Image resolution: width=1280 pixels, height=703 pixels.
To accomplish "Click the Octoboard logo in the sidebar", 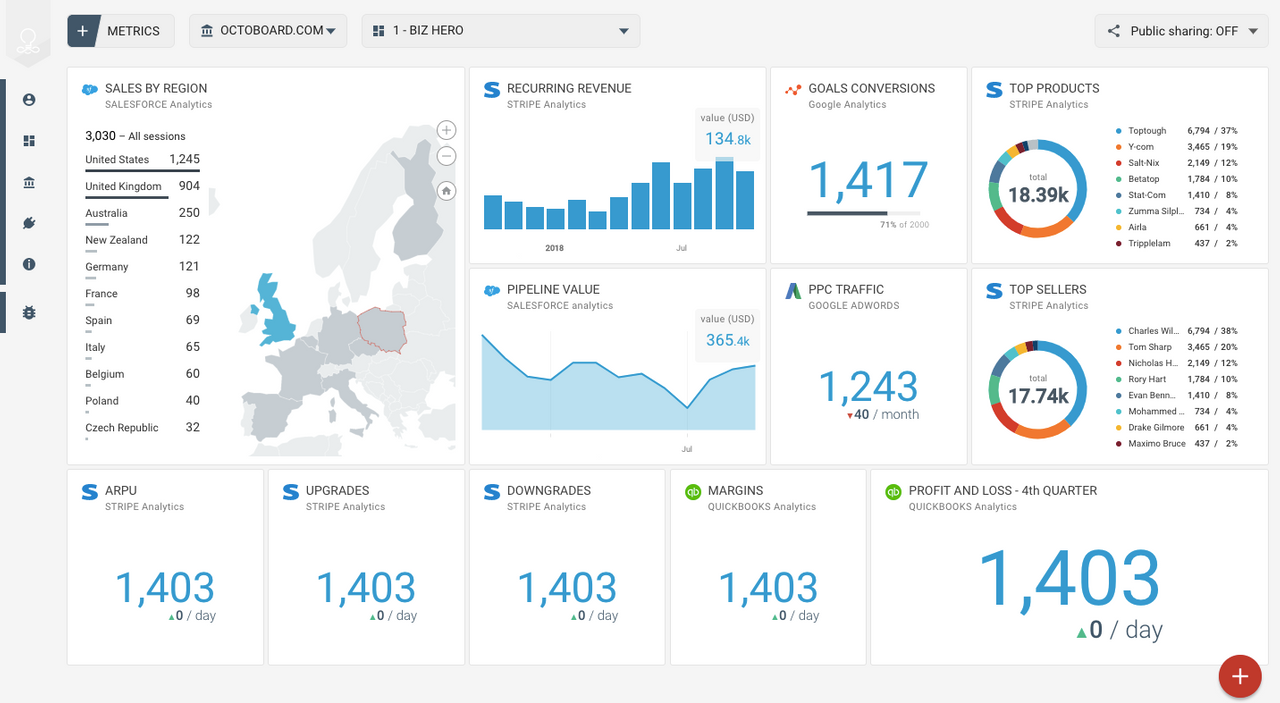I will click(27, 40).
